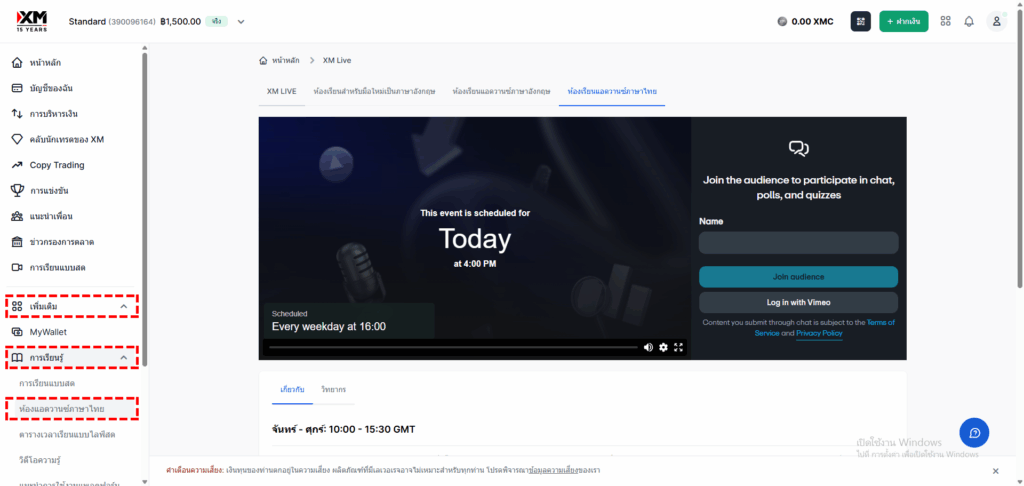Screen dimensions: 1024x486
Task: Click the Join audience button
Action: [x=798, y=277]
